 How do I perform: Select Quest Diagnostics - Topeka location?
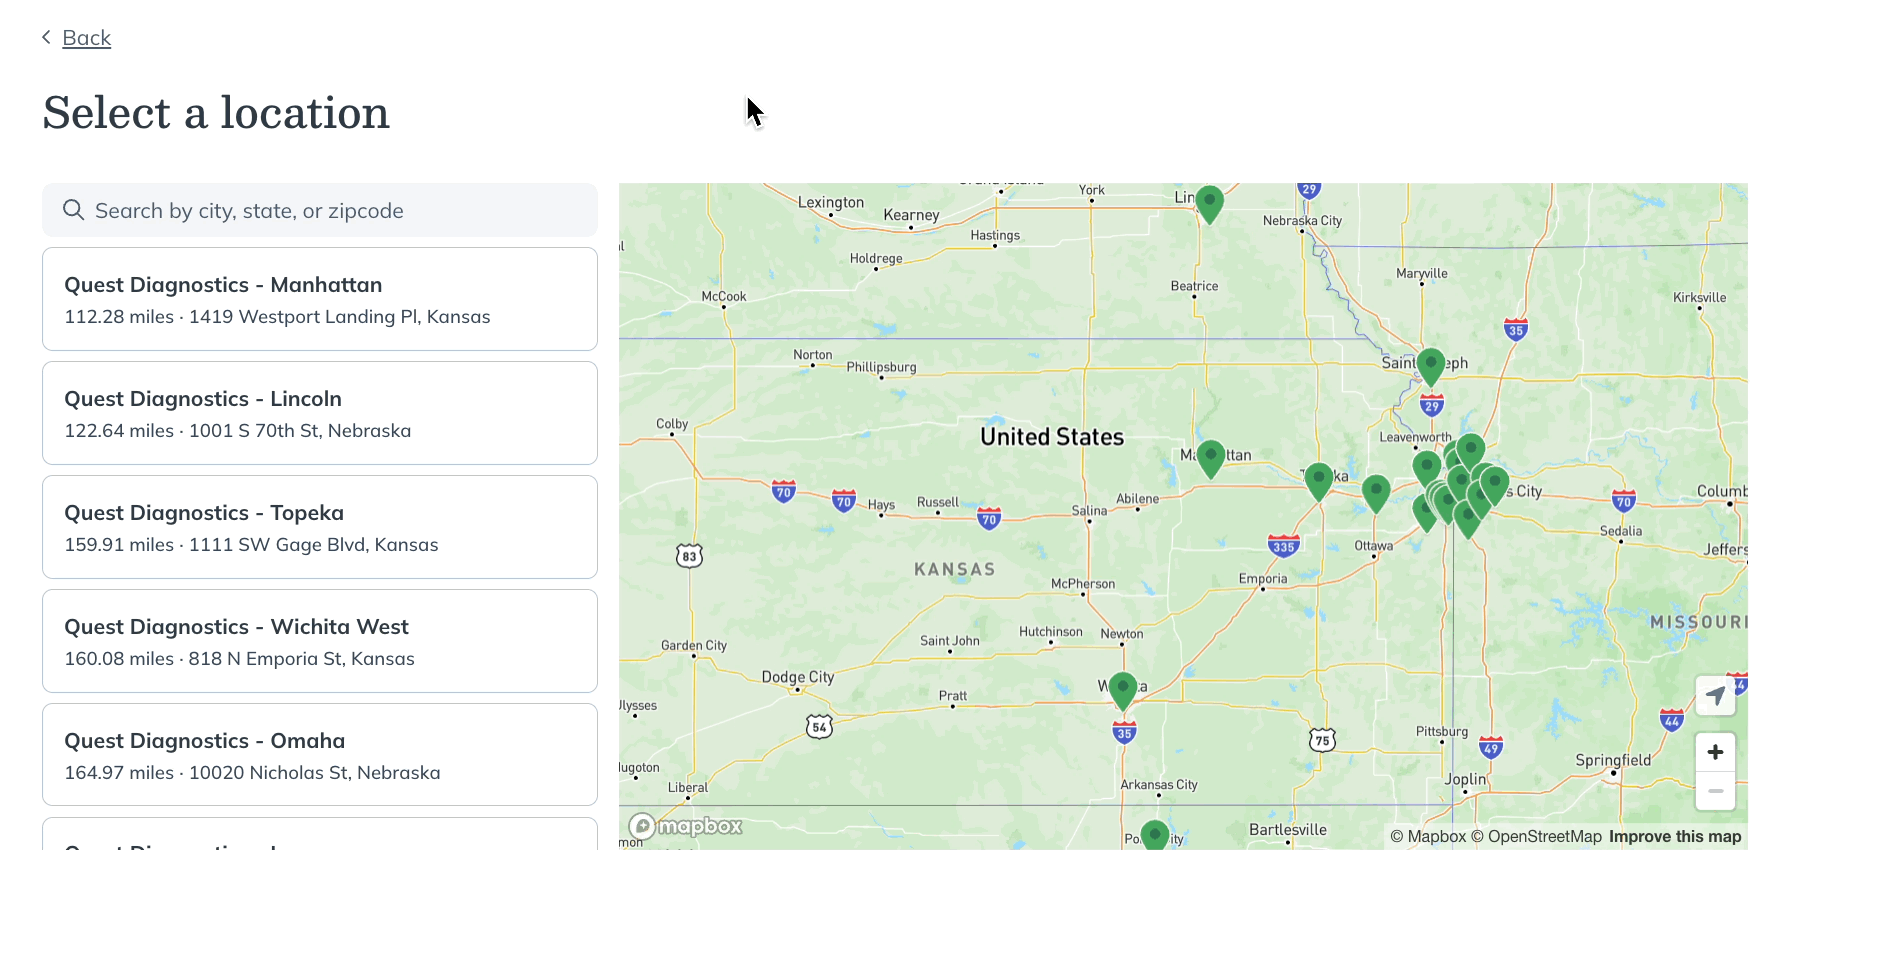click(320, 527)
